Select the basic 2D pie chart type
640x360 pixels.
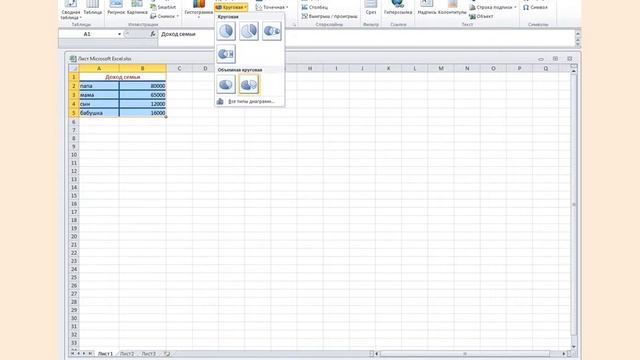pyautogui.click(x=226, y=31)
